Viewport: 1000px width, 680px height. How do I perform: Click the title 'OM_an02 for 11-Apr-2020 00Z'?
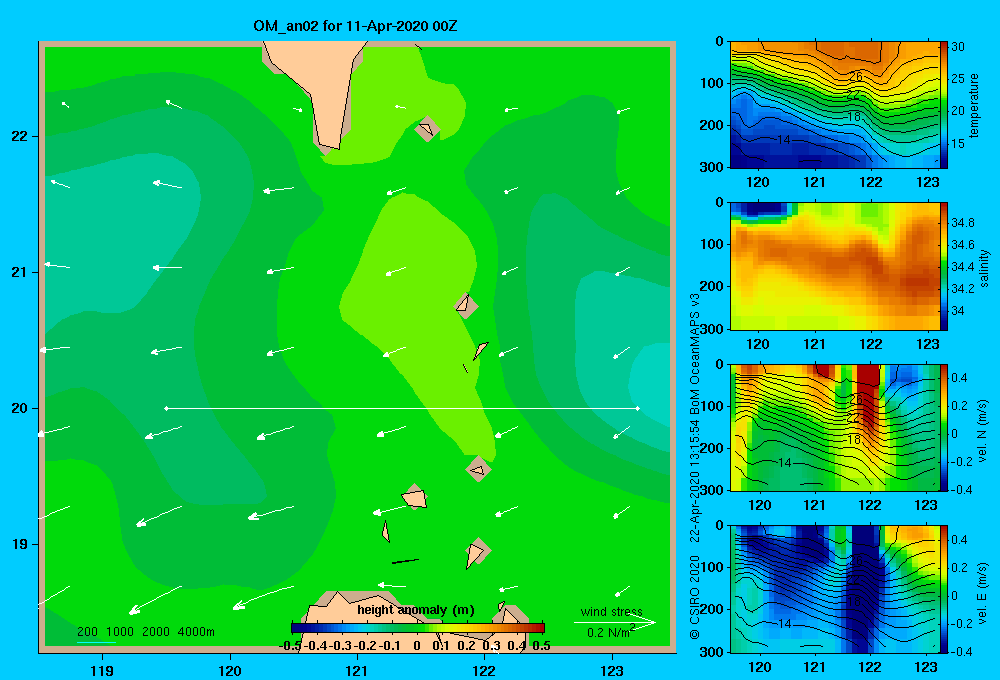pyautogui.click(x=355, y=26)
